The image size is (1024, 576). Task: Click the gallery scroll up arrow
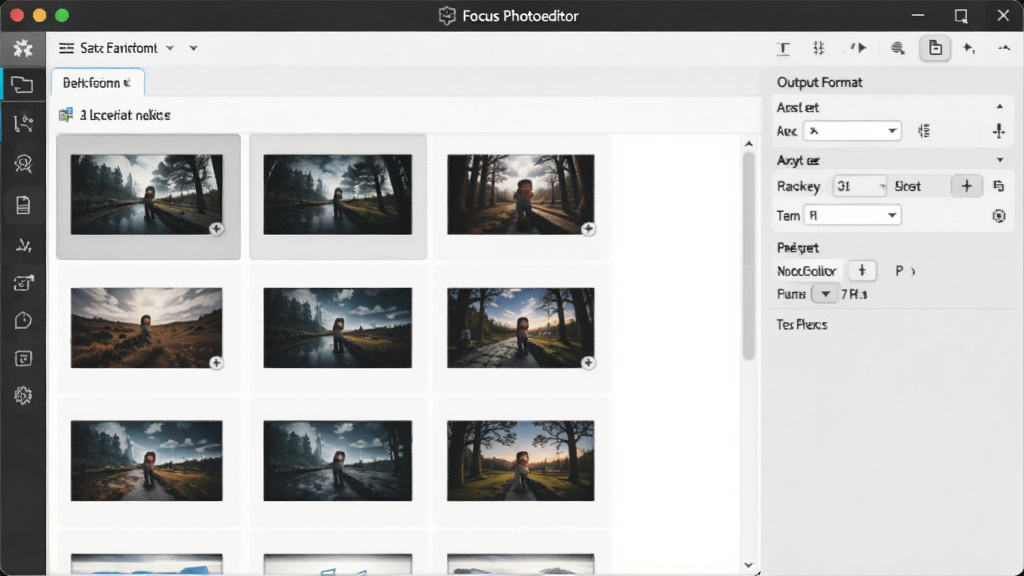click(748, 144)
